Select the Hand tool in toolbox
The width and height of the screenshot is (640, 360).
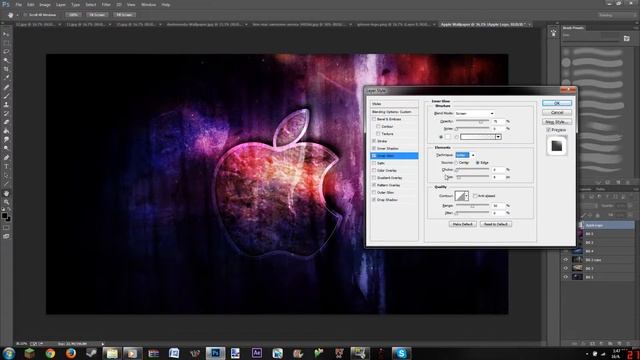click(x=6, y=193)
